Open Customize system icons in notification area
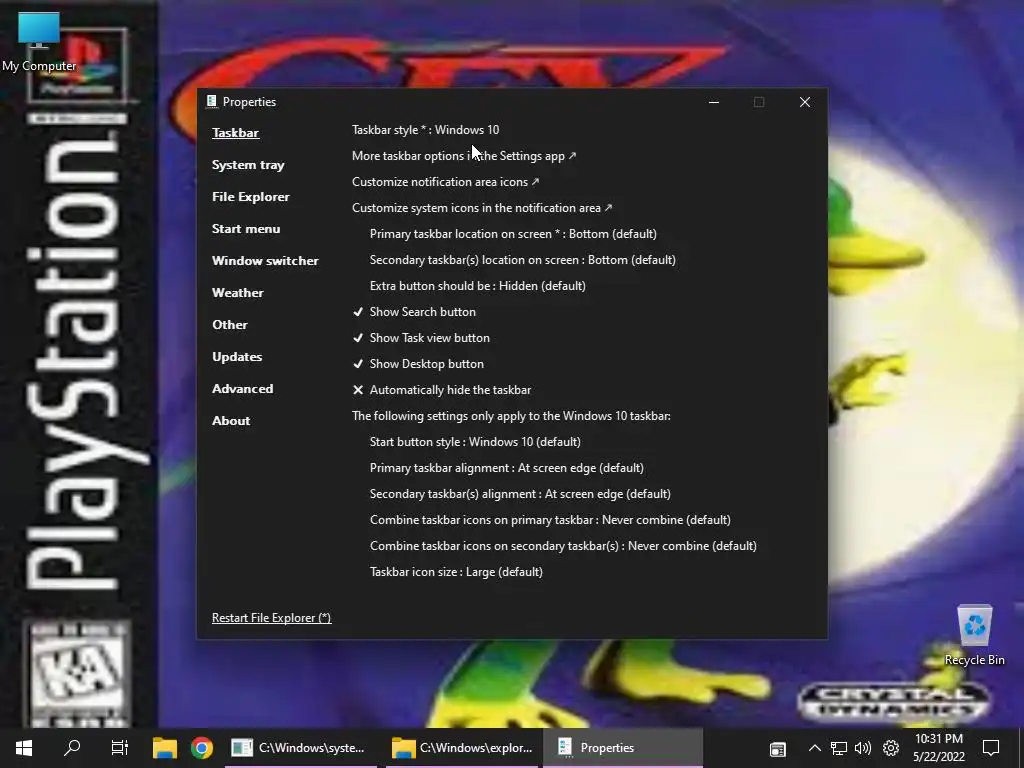The height and width of the screenshot is (768, 1024). (x=482, y=208)
